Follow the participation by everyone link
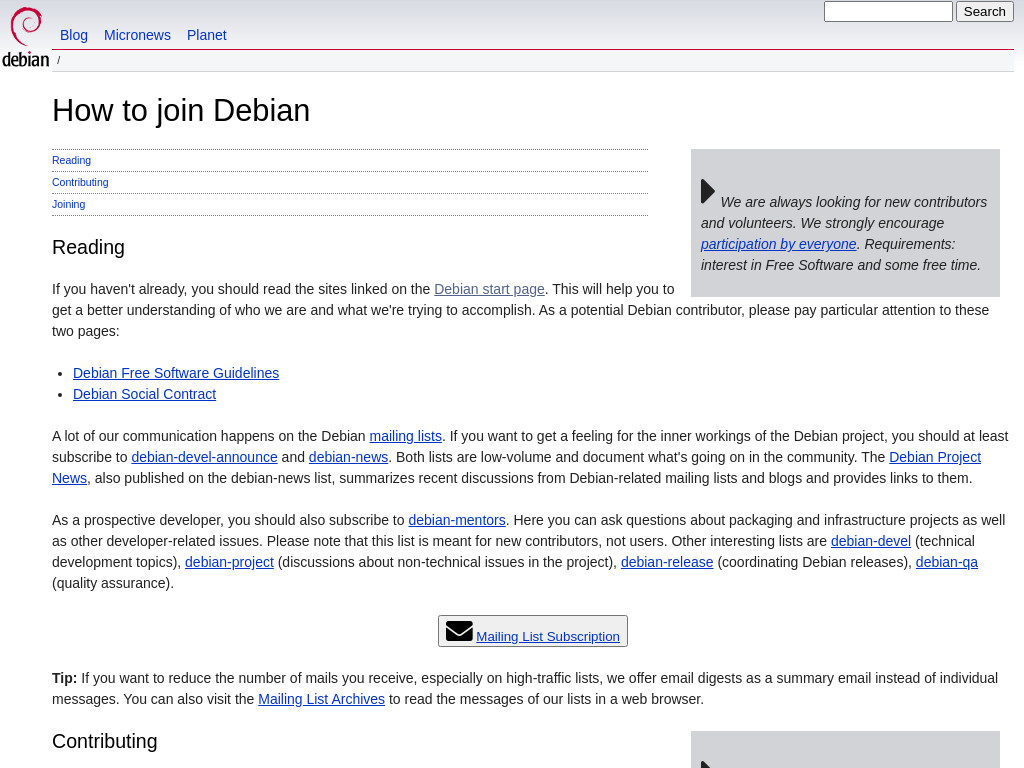Viewport: 1024px width, 768px height. [x=778, y=244]
